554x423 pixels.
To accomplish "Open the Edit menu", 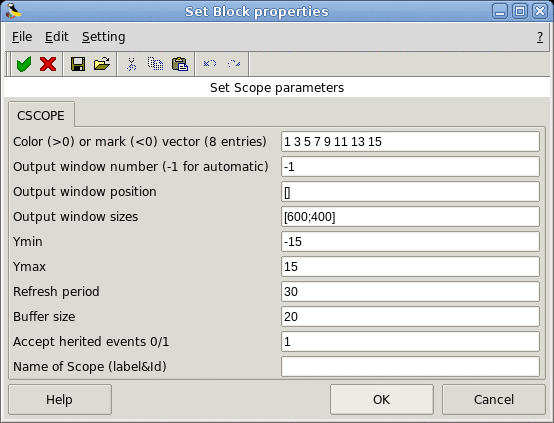I will pyautogui.click(x=57, y=37).
